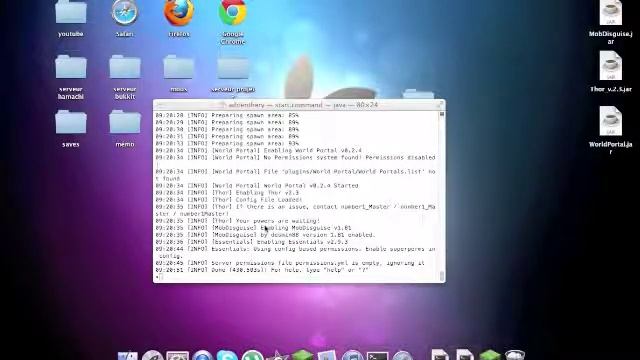Open the Trash in the dock
The width and height of the screenshot is (640, 360).
tap(515, 355)
